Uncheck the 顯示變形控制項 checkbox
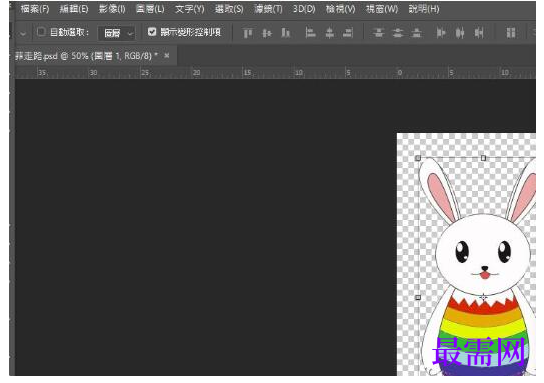 (152, 32)
